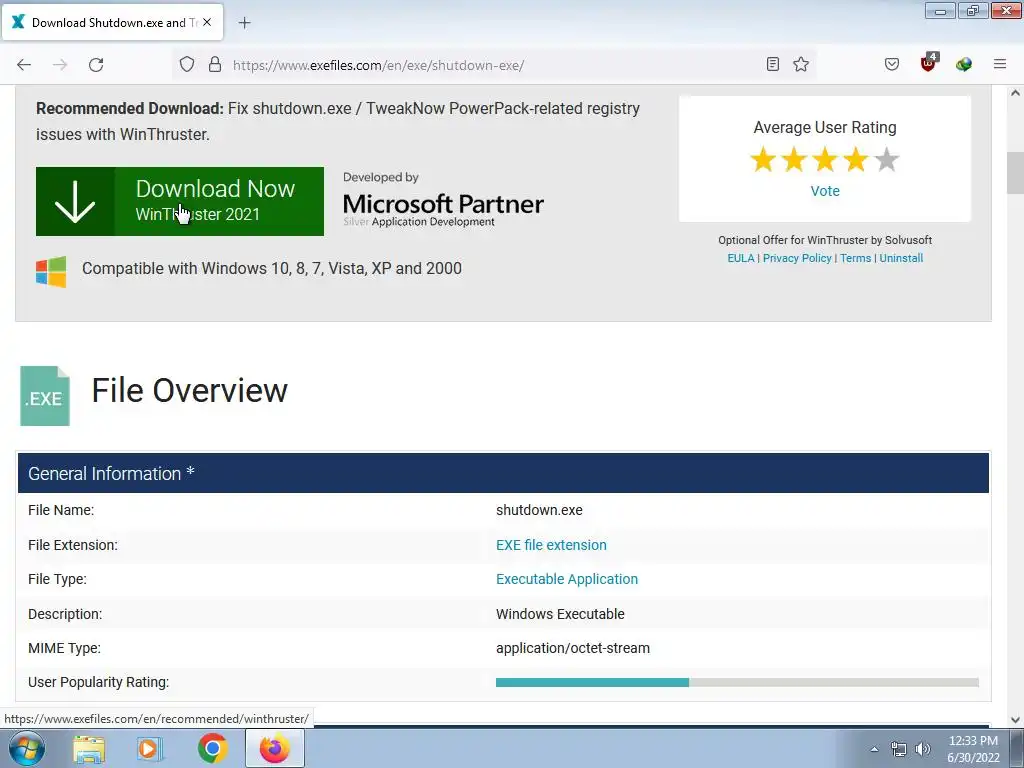Click the .EXE file icon
Viewport: 1024px width, 768px height.
coord(45,396)
